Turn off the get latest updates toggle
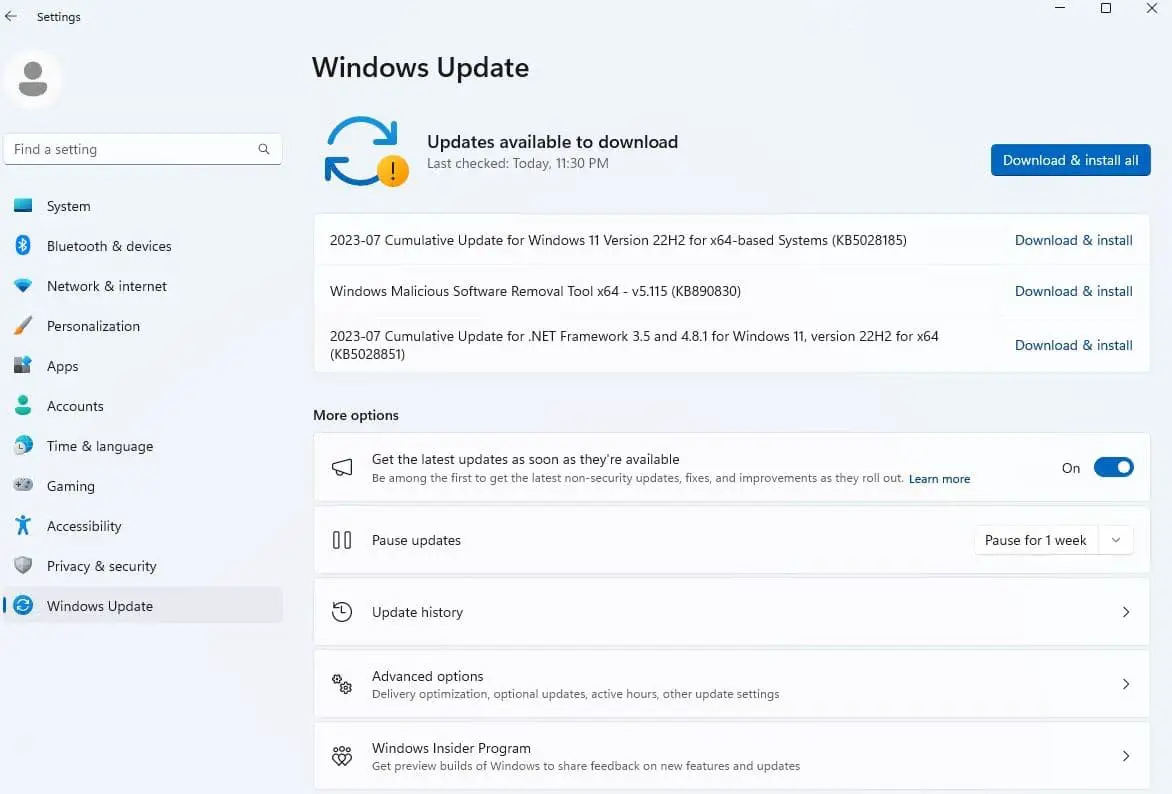This screenshot has width=1172, height=794. (1113, 467)
